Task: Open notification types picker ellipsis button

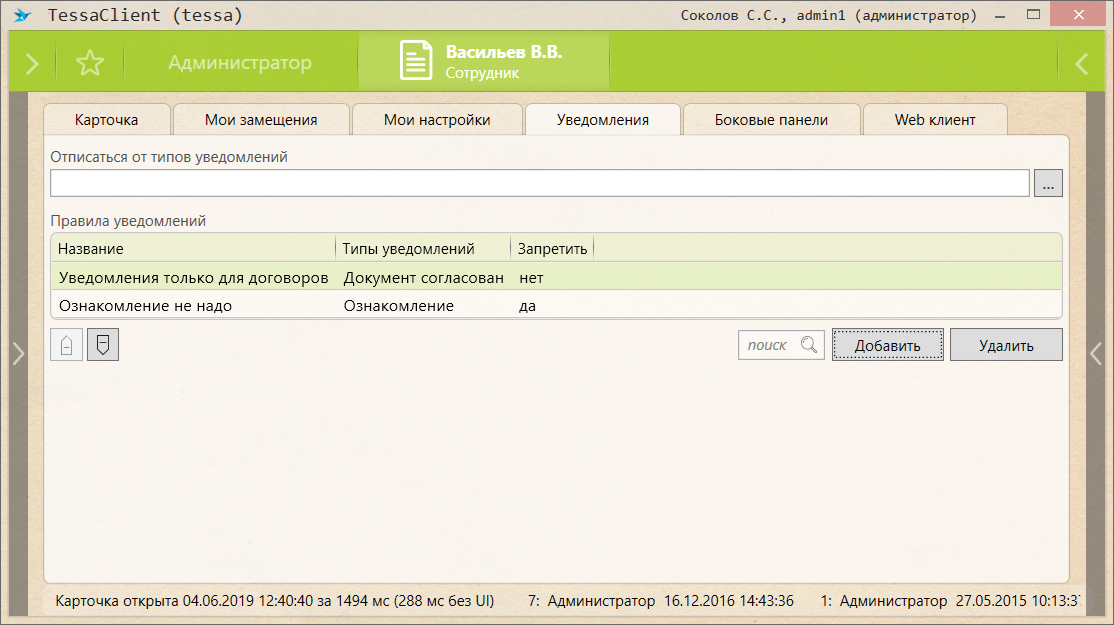Action: click(1048, 183)
